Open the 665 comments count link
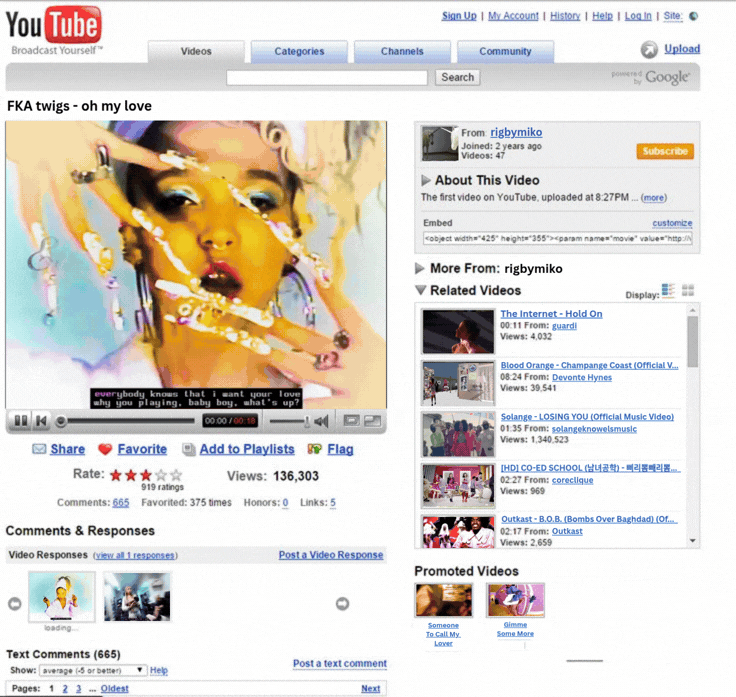Screen dimensions: 736x697 coord(121,503)
